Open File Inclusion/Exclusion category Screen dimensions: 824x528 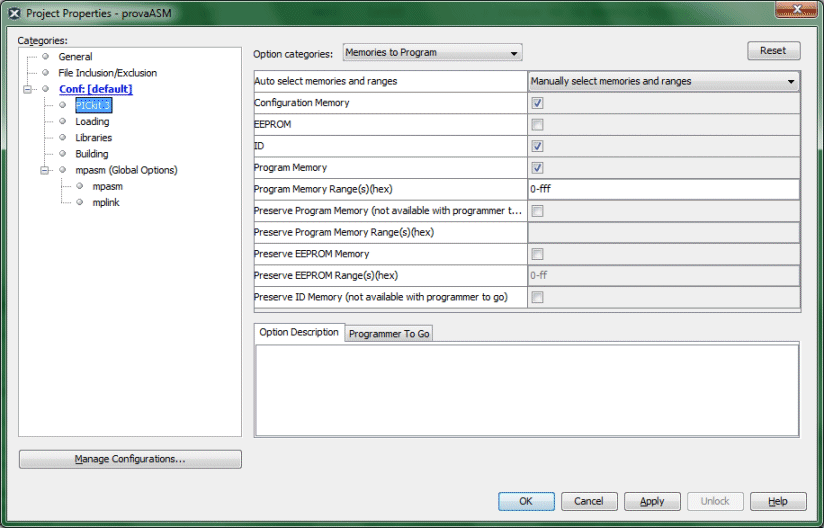click(107, 73)
